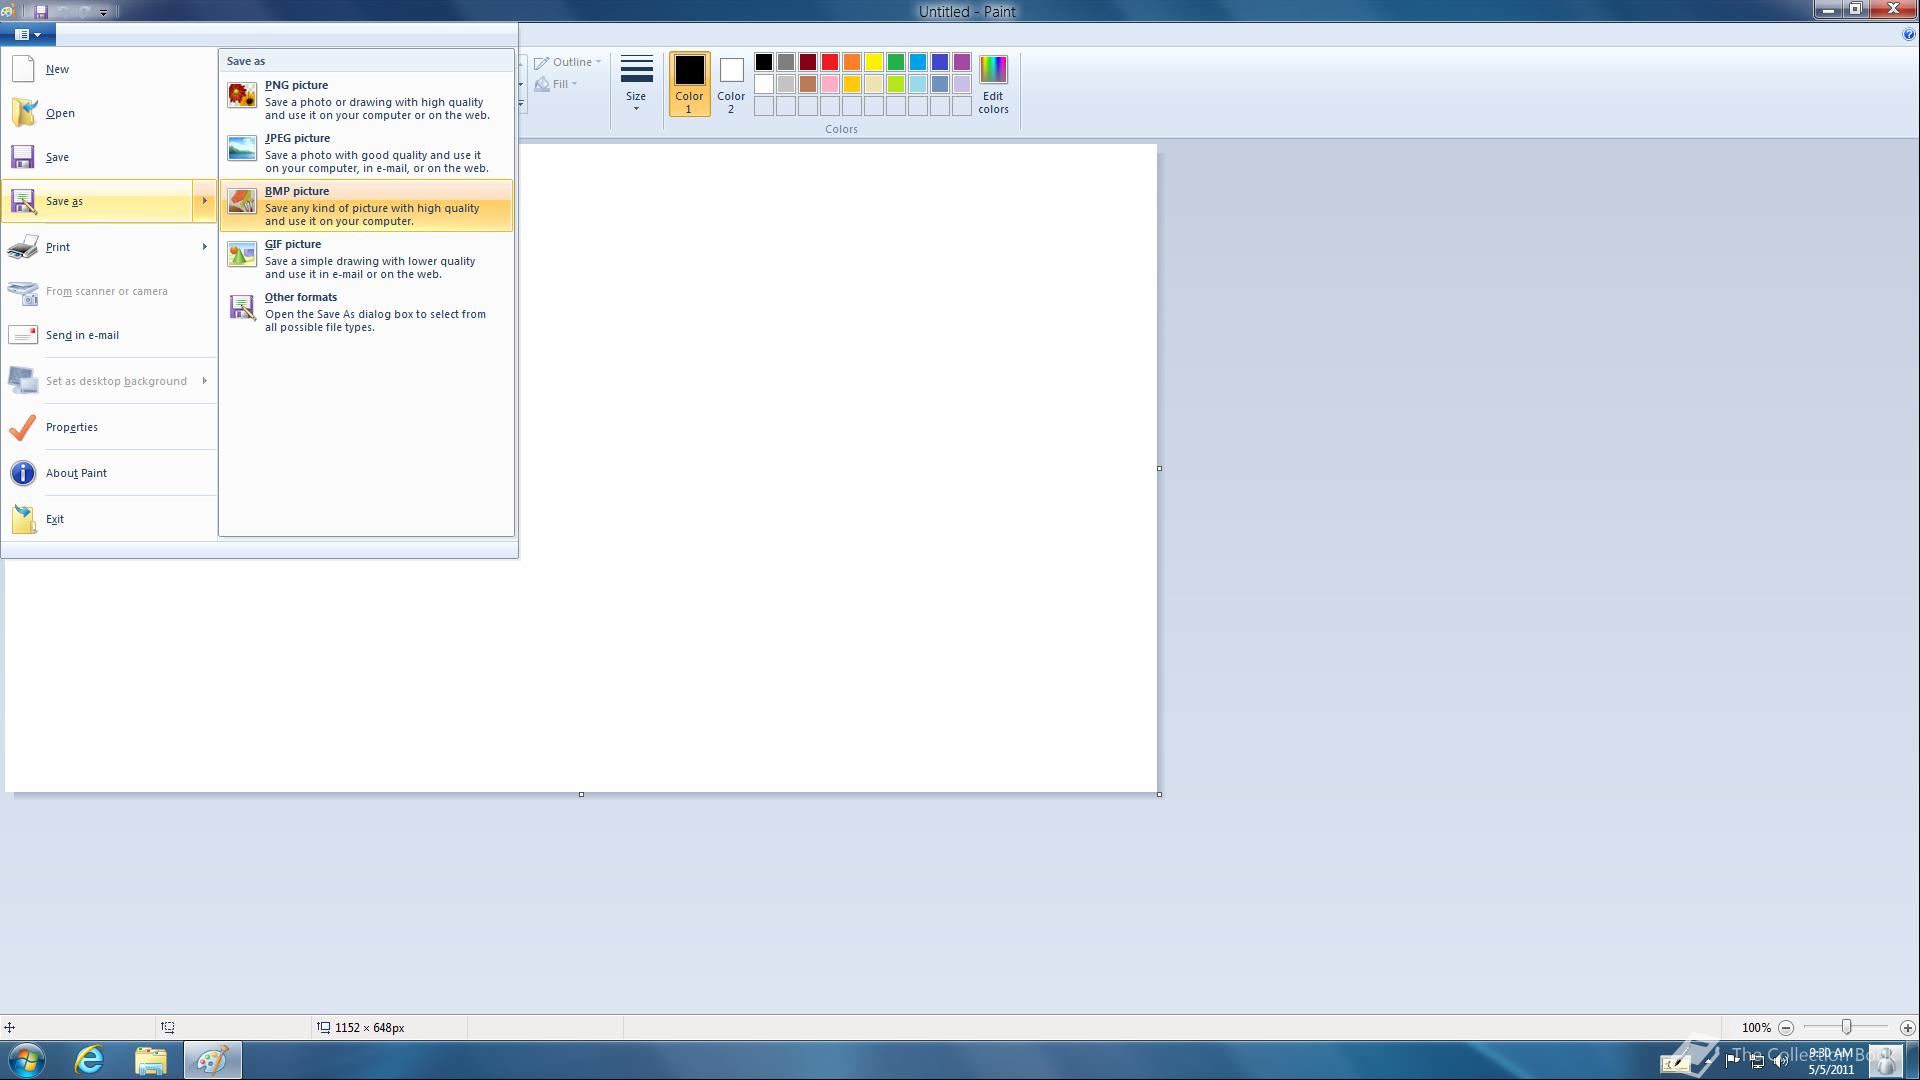Image resolution: width=1920 pixels, height=1080 pixels.
Task: Click New in the Paint menu
Action: click(108, 69)
